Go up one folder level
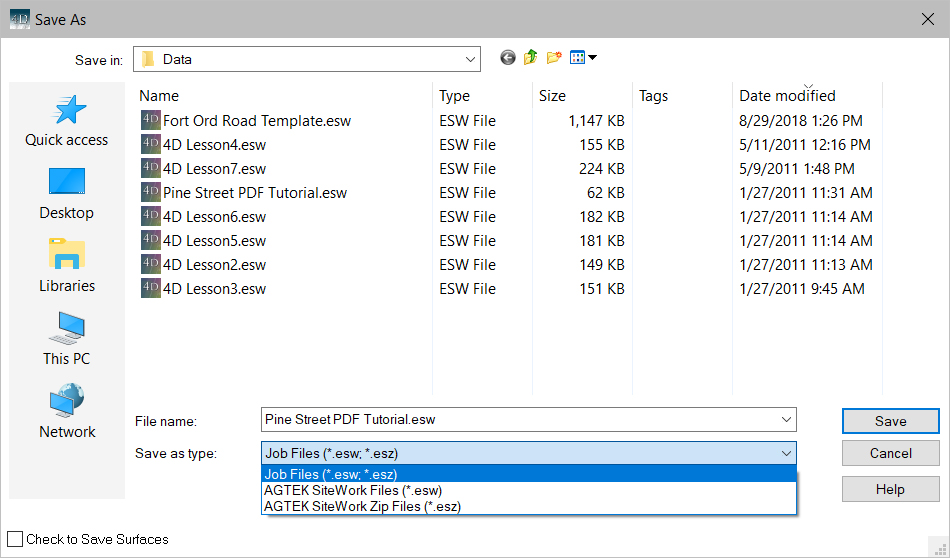The image size is (950, 558). click(531, 58)
